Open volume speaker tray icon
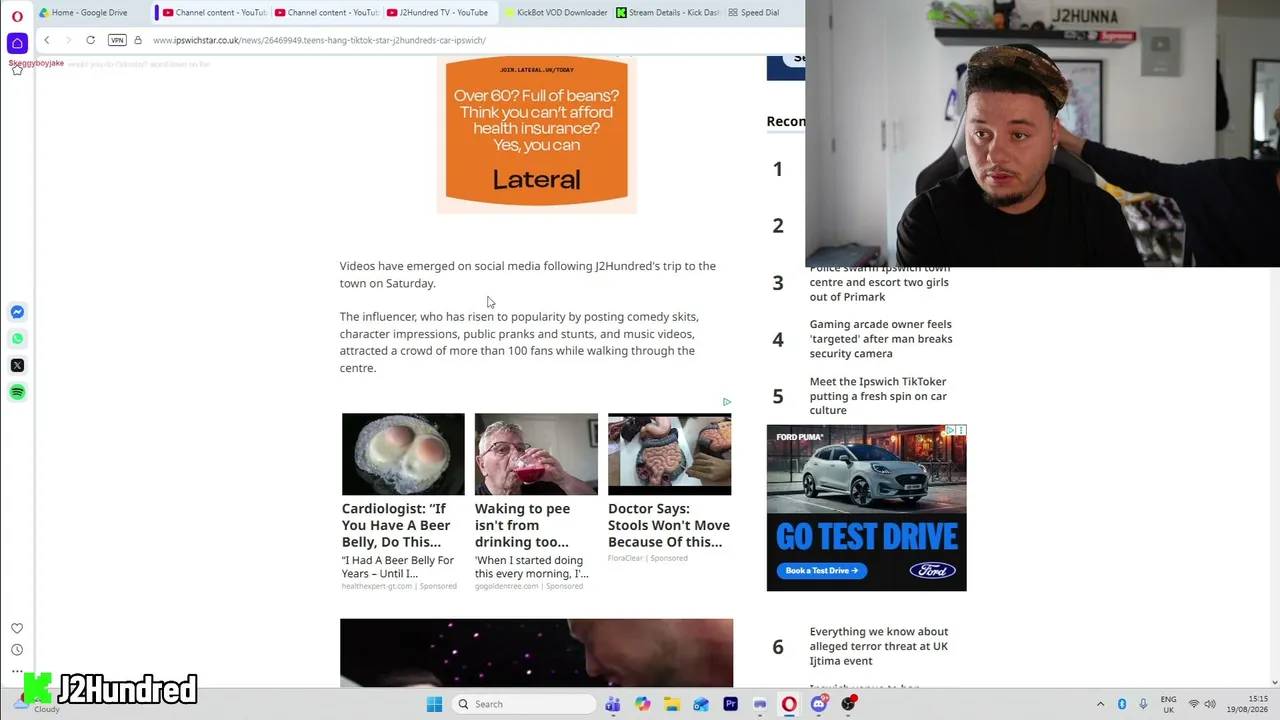Screen dimensions: 1280x720 pyautogui.click(x=1210, y=704)
